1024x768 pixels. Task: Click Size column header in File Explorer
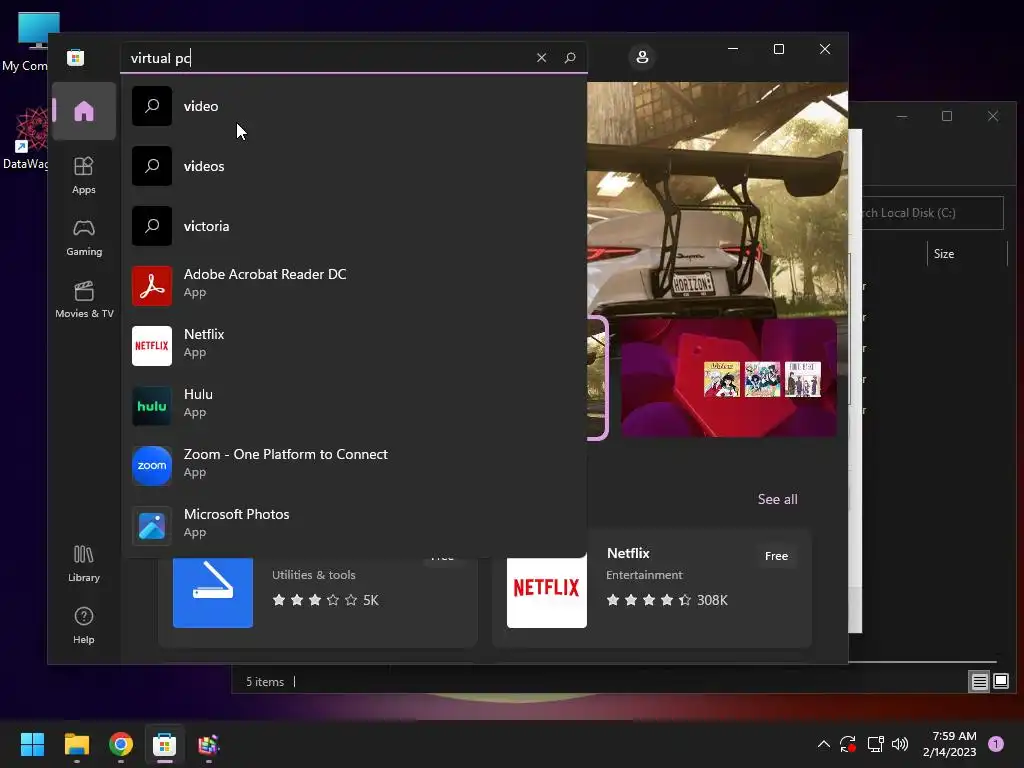944,254
